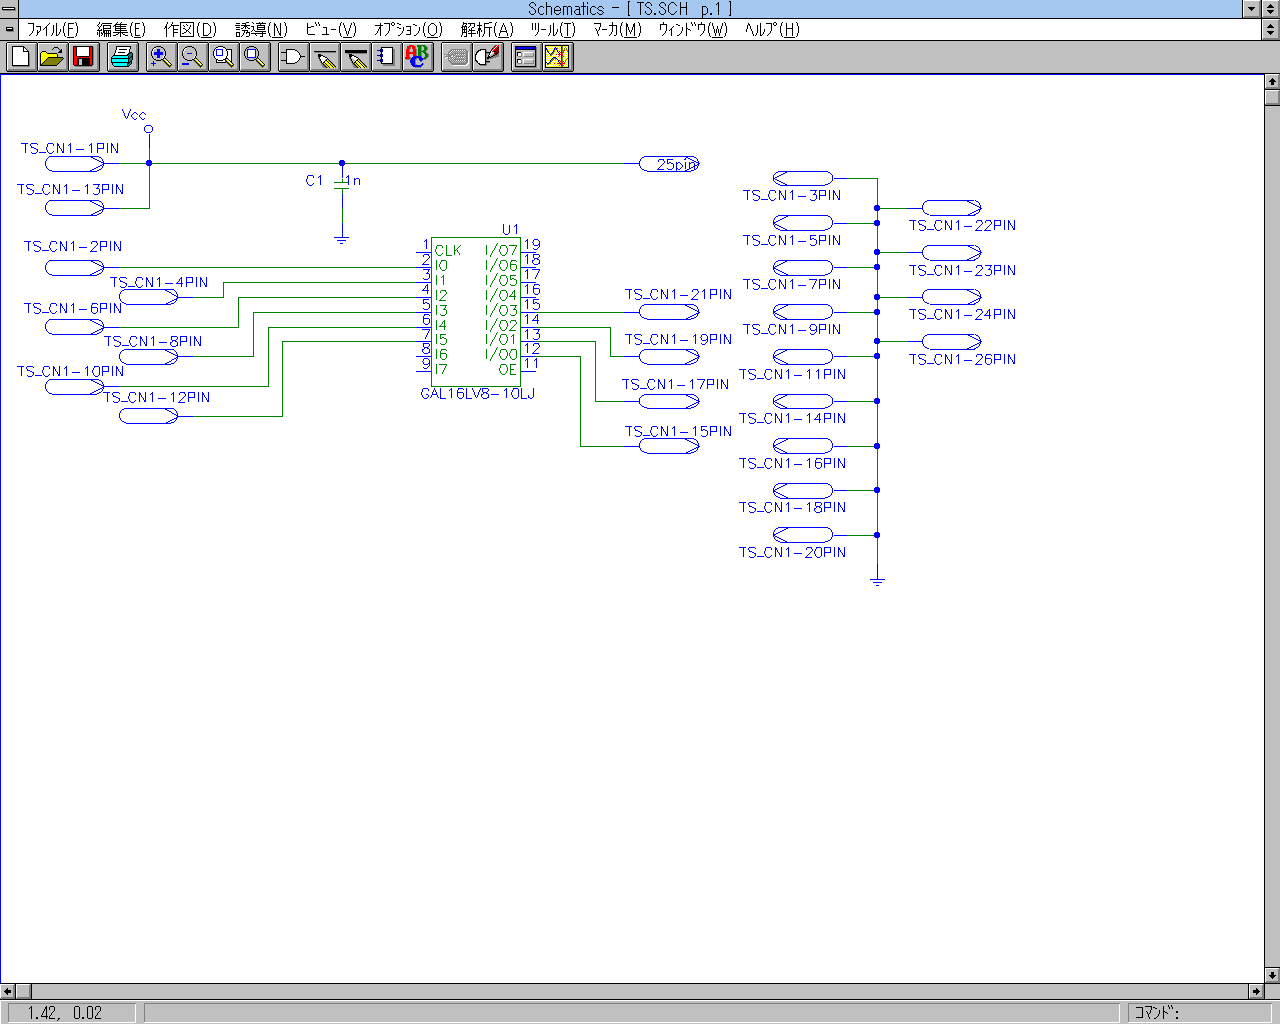Save the schematic using the floppy disk icon

coord(84,57)
